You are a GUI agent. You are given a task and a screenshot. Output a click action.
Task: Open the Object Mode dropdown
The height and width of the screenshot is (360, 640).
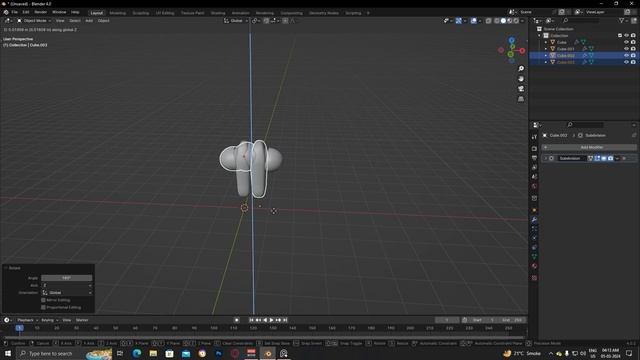34,20
